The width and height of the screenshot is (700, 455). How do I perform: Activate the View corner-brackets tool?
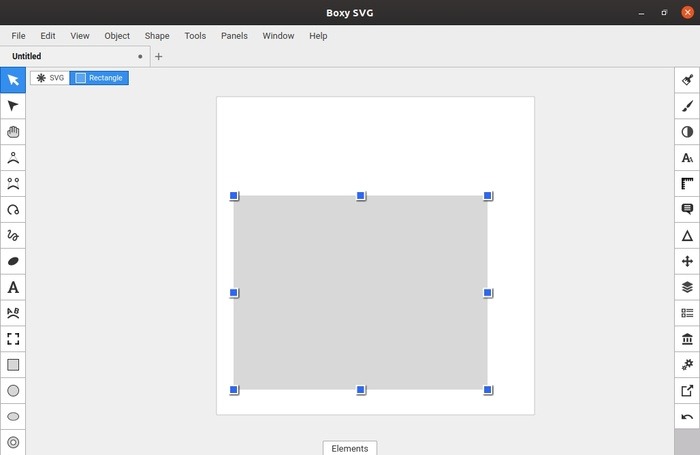point(13,339)
